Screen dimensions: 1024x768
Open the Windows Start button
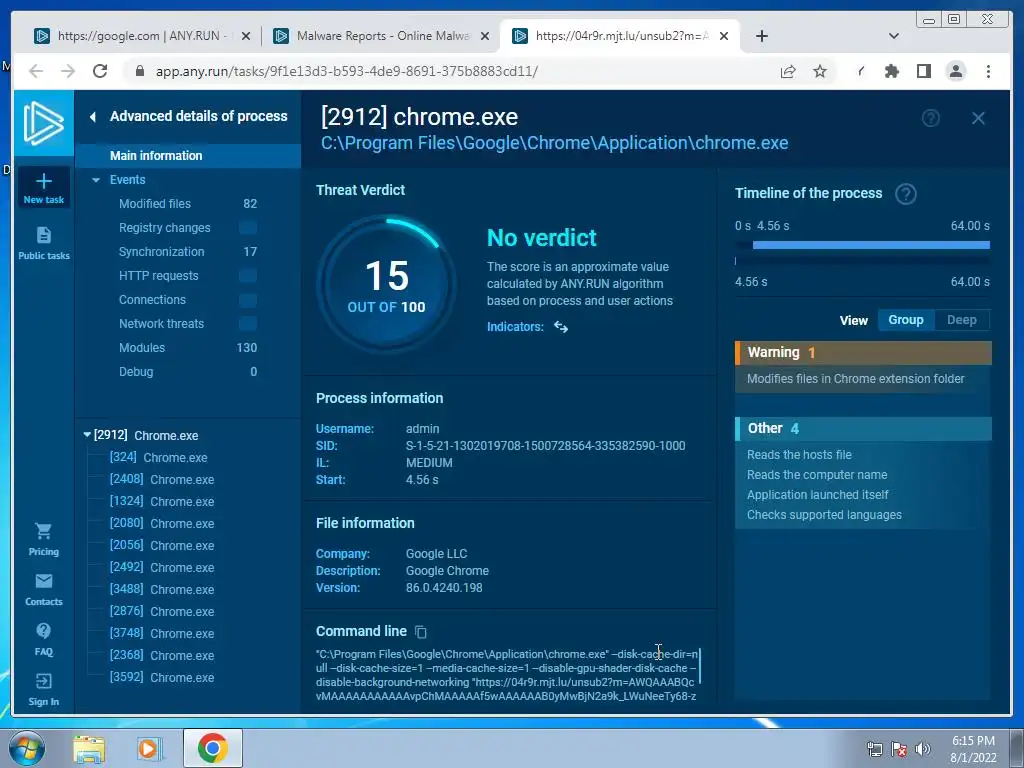[x=27, y=748]
